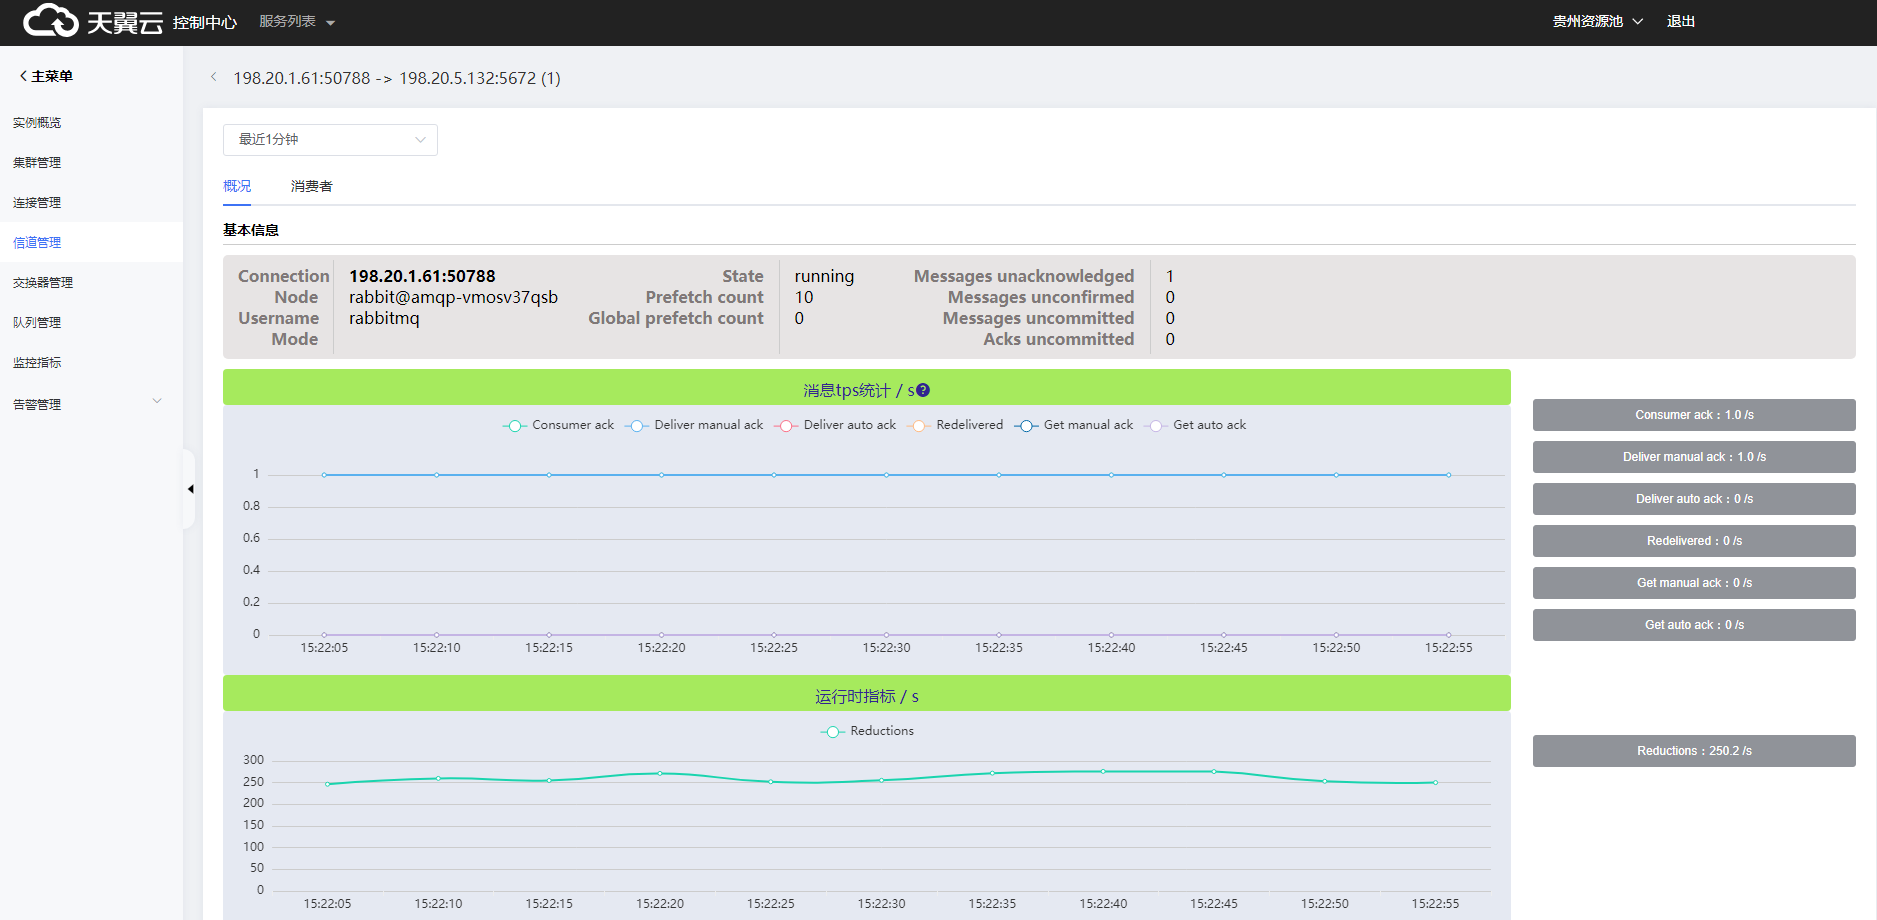Open 队列管理 in the sidebar
The width and height of the screenshot is (1877, 920).
(37, 323)
